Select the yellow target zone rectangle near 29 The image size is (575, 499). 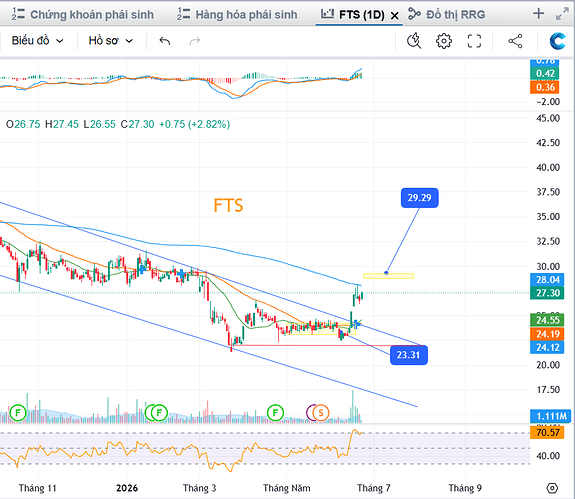tap(389, 276)
